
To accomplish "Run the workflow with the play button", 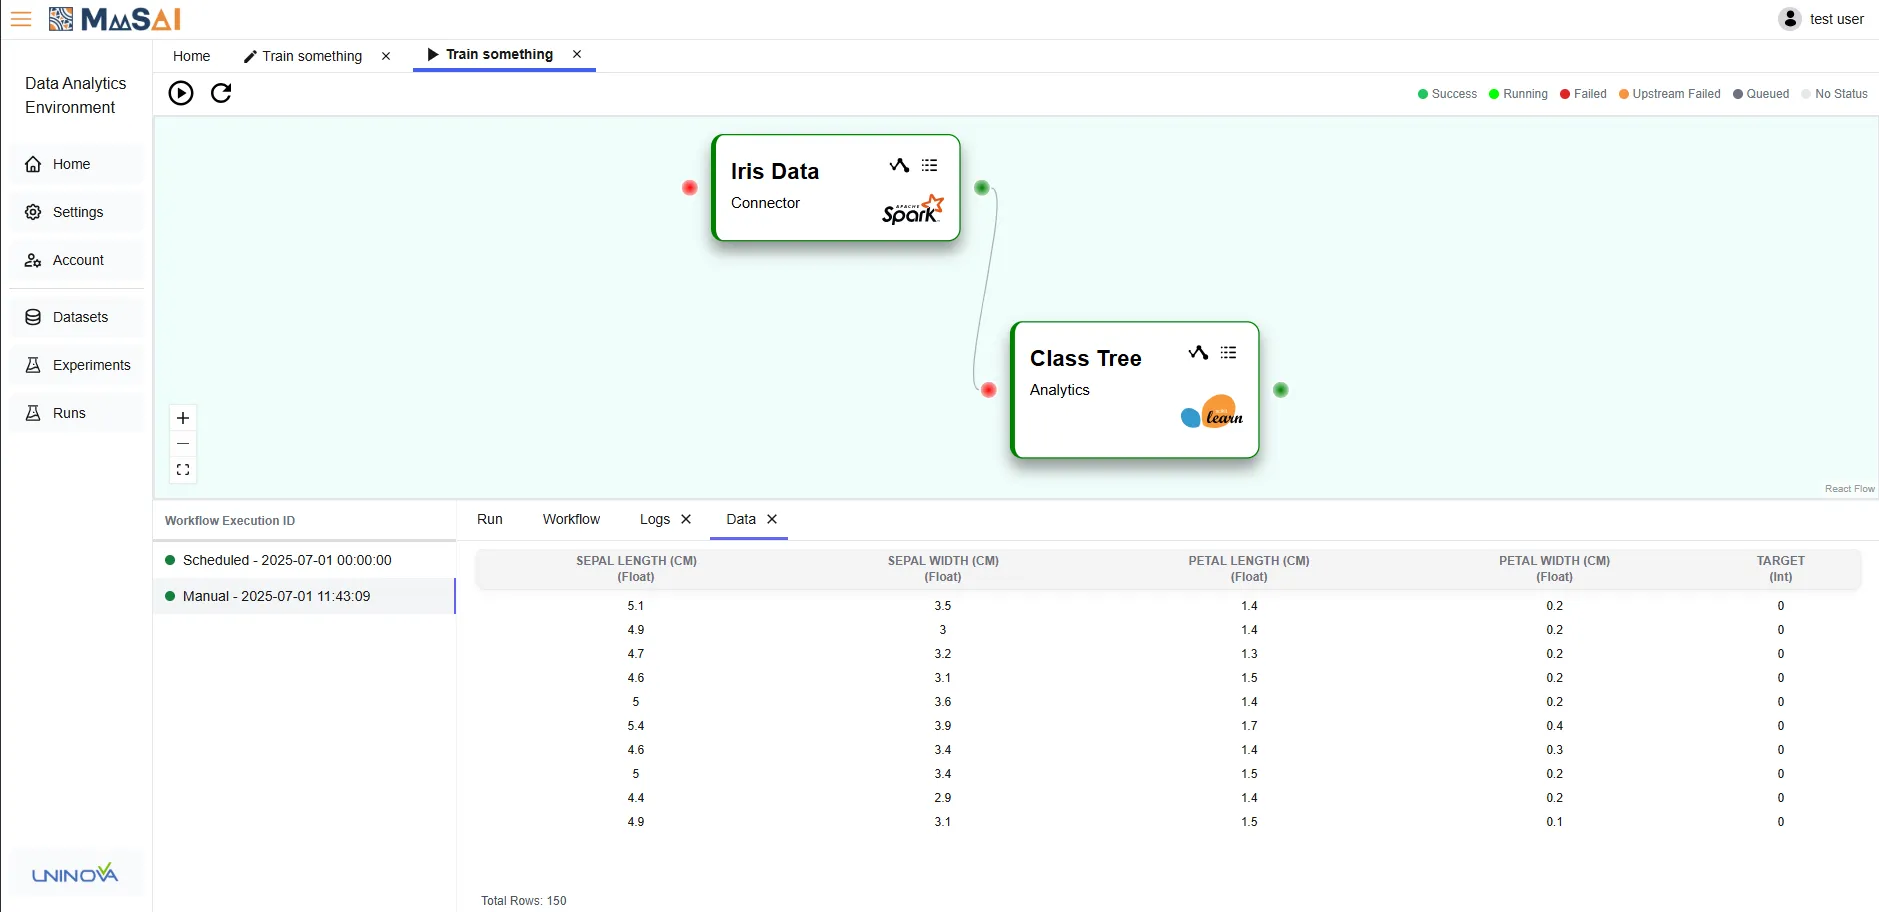I will (x=181, y=93).
